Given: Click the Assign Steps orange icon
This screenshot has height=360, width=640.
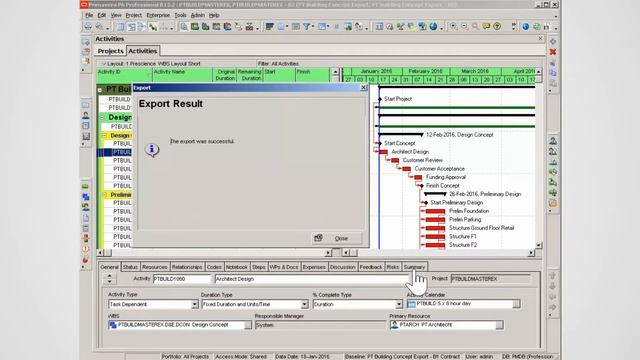Looking at the screenshot, I should pyautogui.click(x=553, y=203).
